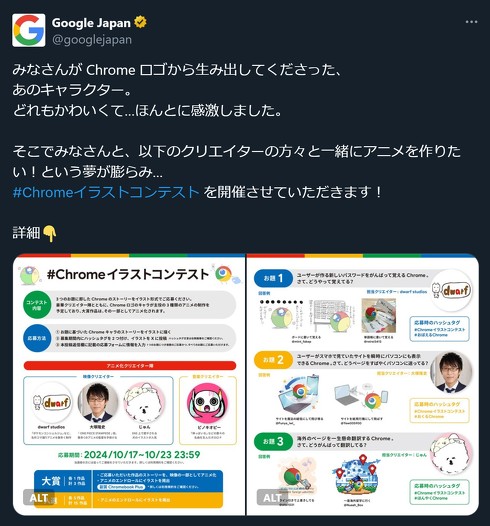
Task: Click the dwarf studios logo circle
Action: point(51,403)
